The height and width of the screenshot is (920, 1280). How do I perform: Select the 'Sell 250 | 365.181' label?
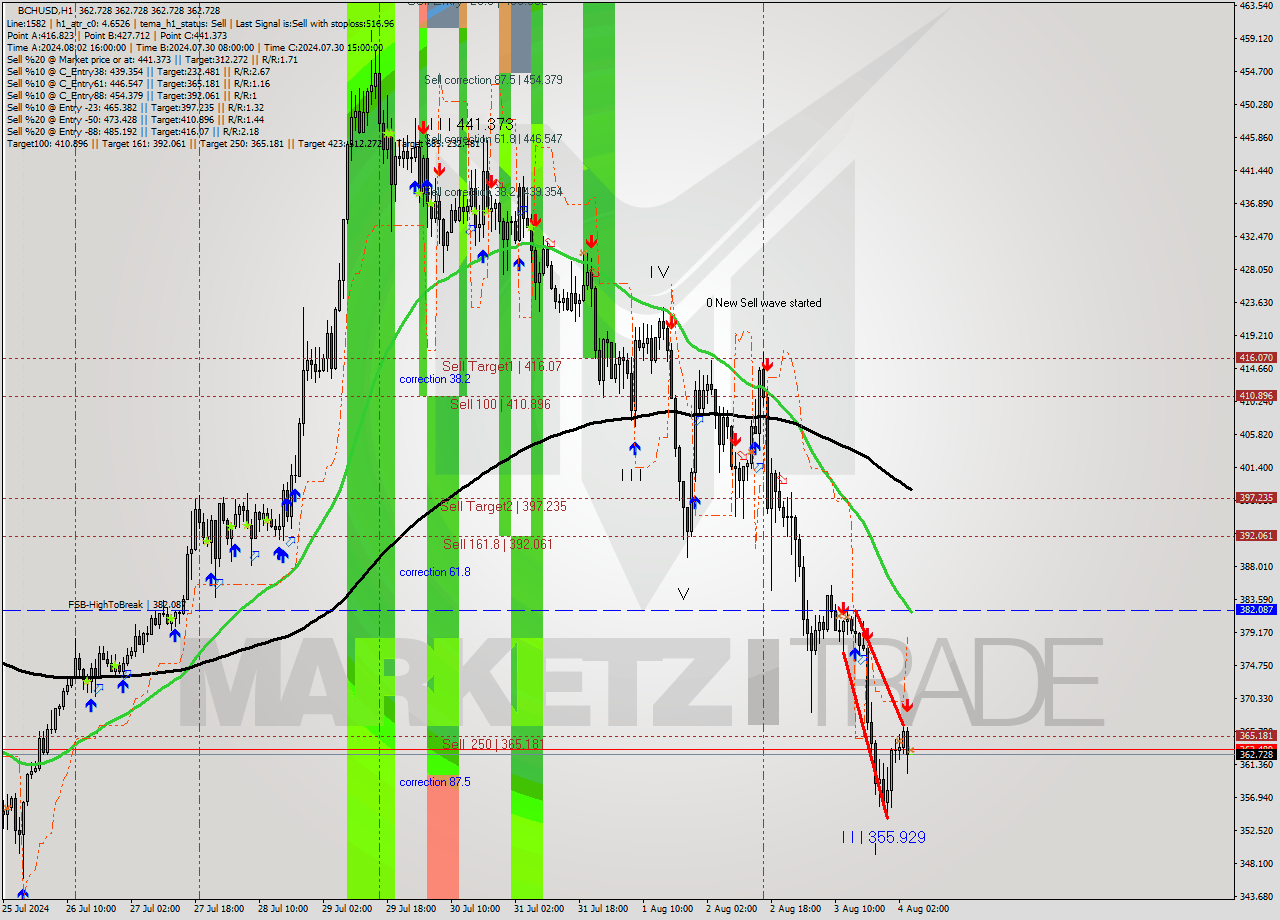click(x=493, y=744)
